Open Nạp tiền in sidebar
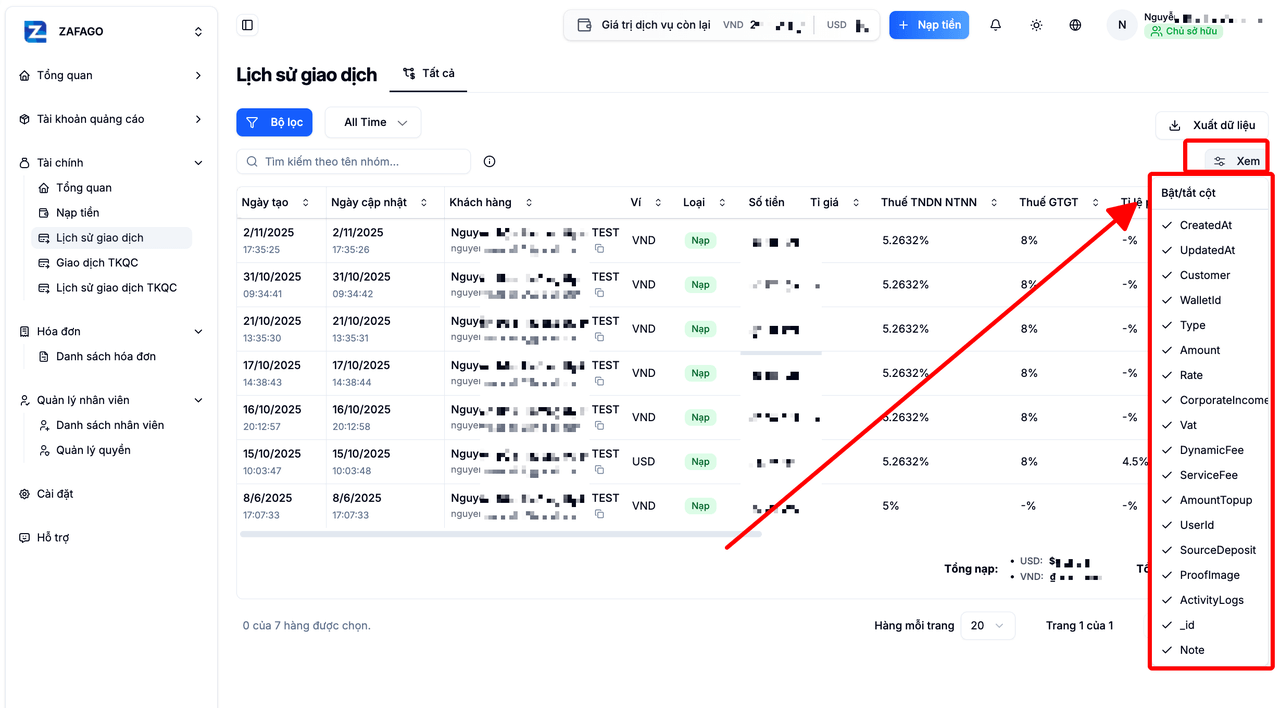 (112, 212)
